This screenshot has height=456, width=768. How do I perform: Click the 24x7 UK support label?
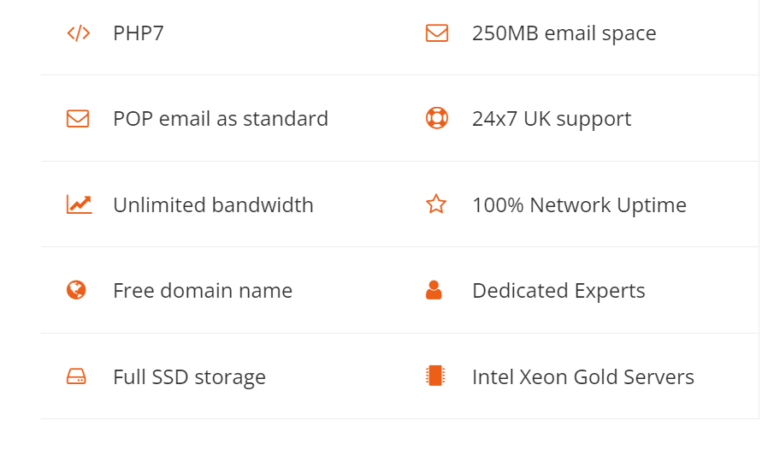(551, 119)
